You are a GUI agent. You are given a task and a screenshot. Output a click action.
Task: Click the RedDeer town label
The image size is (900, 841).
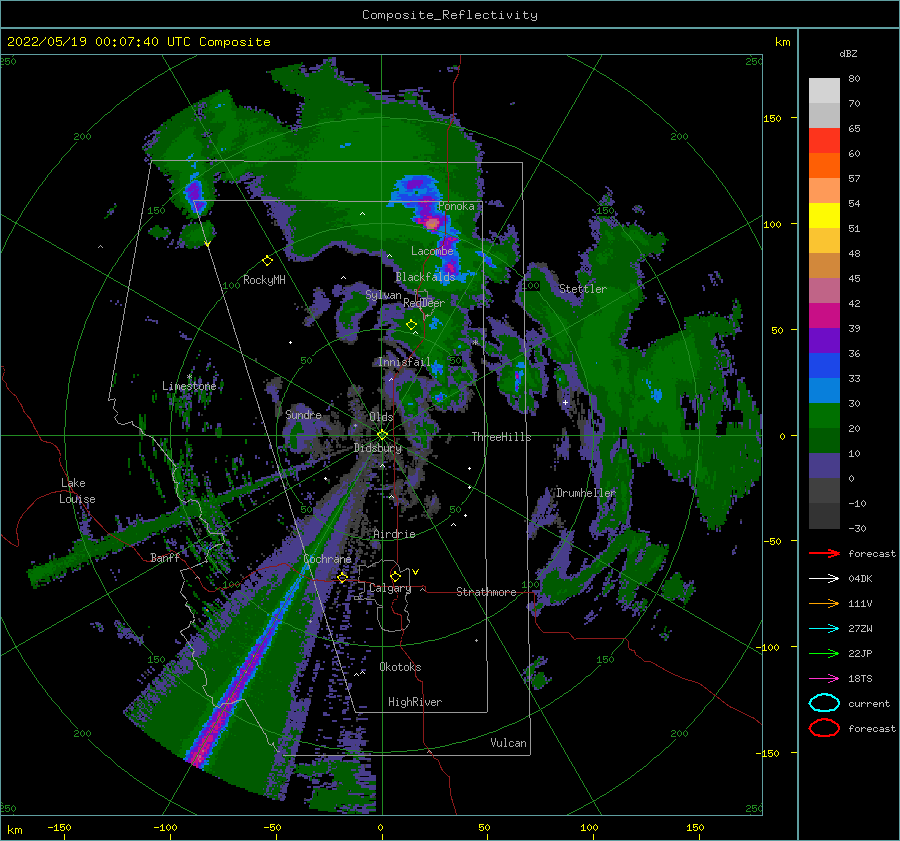point(424,303)
